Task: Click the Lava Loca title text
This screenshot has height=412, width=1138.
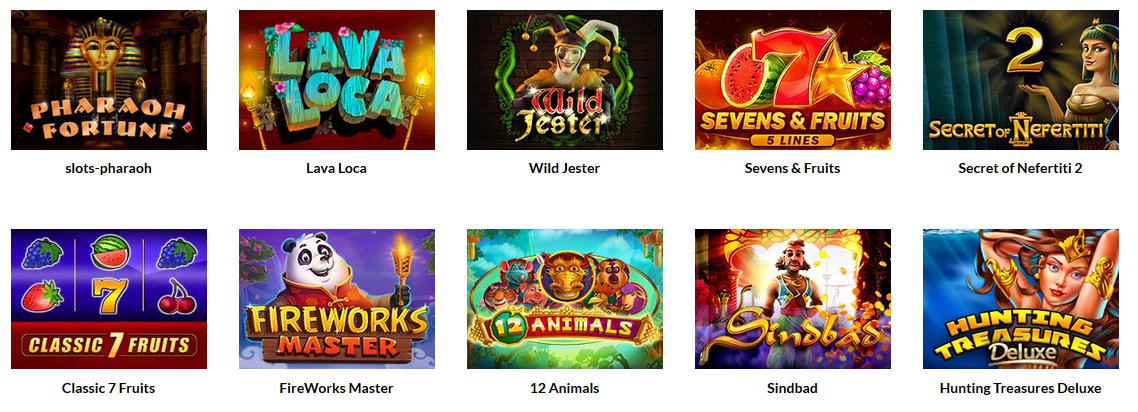Action: coord(337,168)
